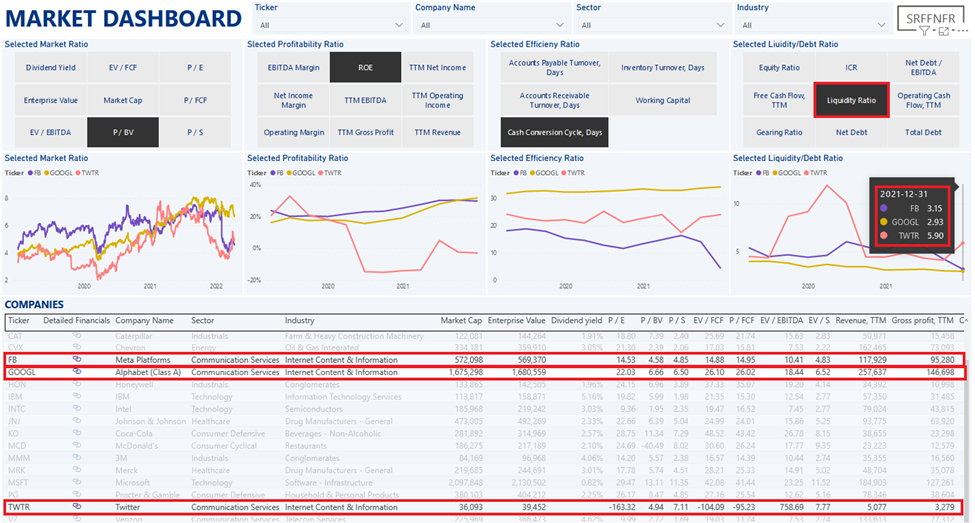
Task: Click the Coca-Cola detailed financials link icon
Action: pos(77,433)
